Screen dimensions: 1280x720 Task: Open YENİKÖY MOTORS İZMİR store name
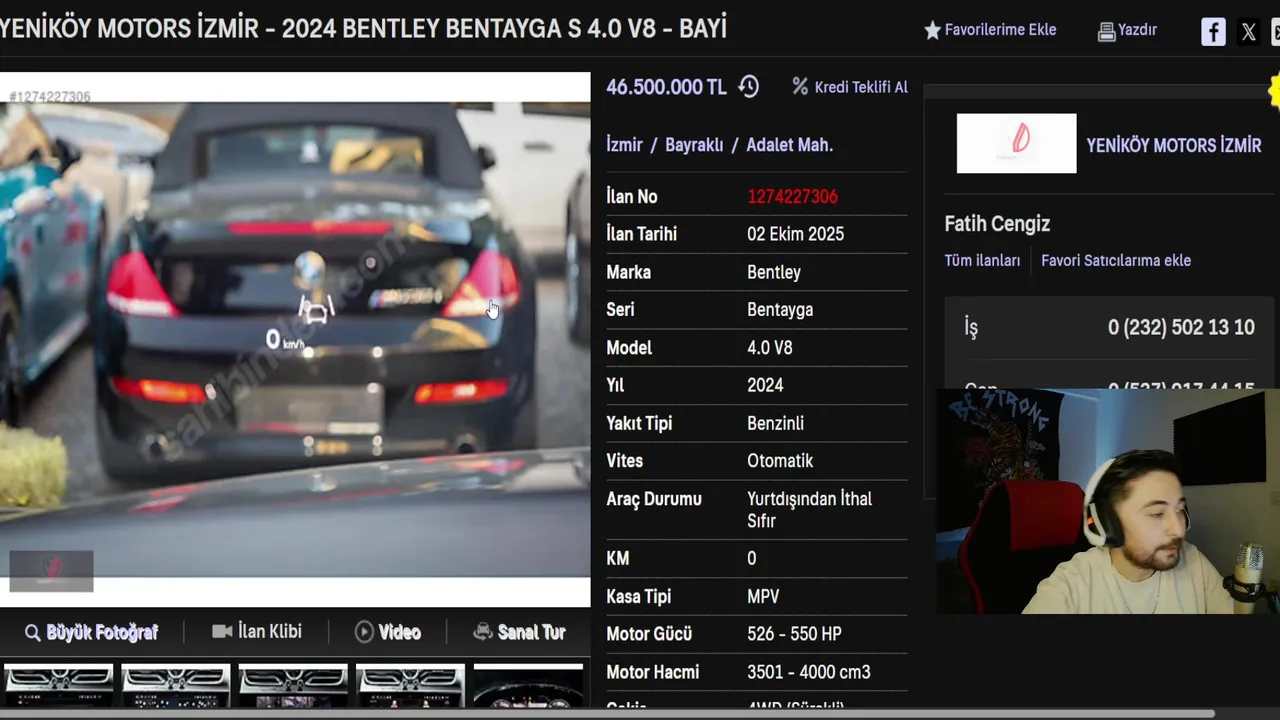click(x=1174, y=145)
